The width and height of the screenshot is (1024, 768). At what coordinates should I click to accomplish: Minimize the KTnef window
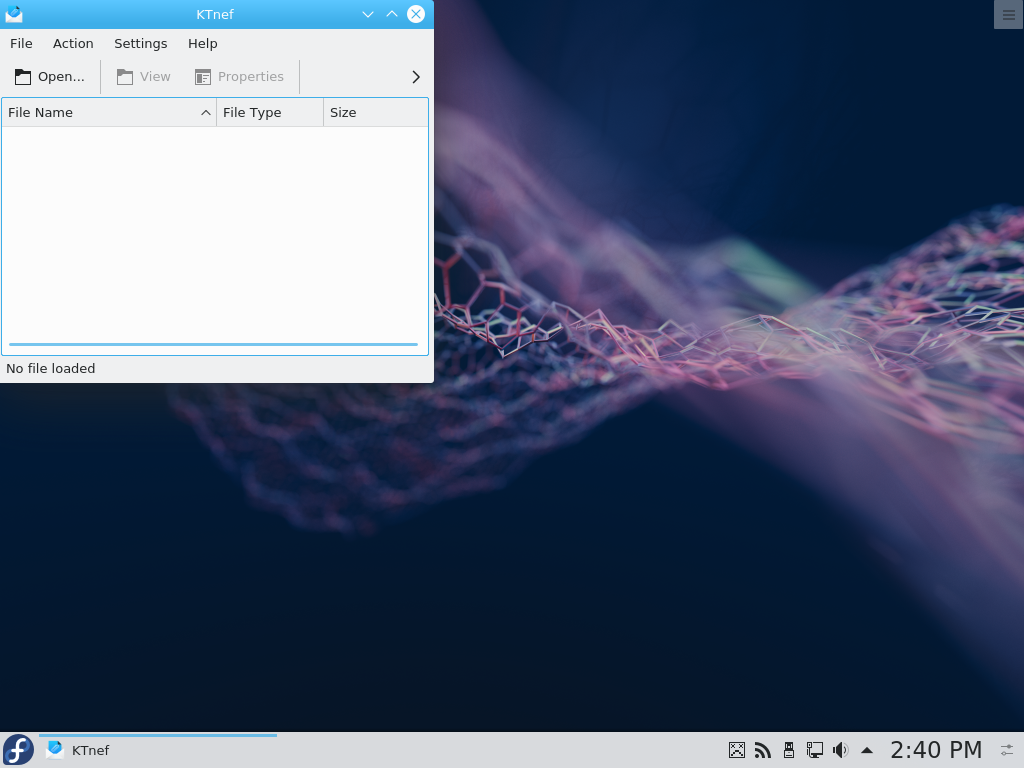pos(368,14)
